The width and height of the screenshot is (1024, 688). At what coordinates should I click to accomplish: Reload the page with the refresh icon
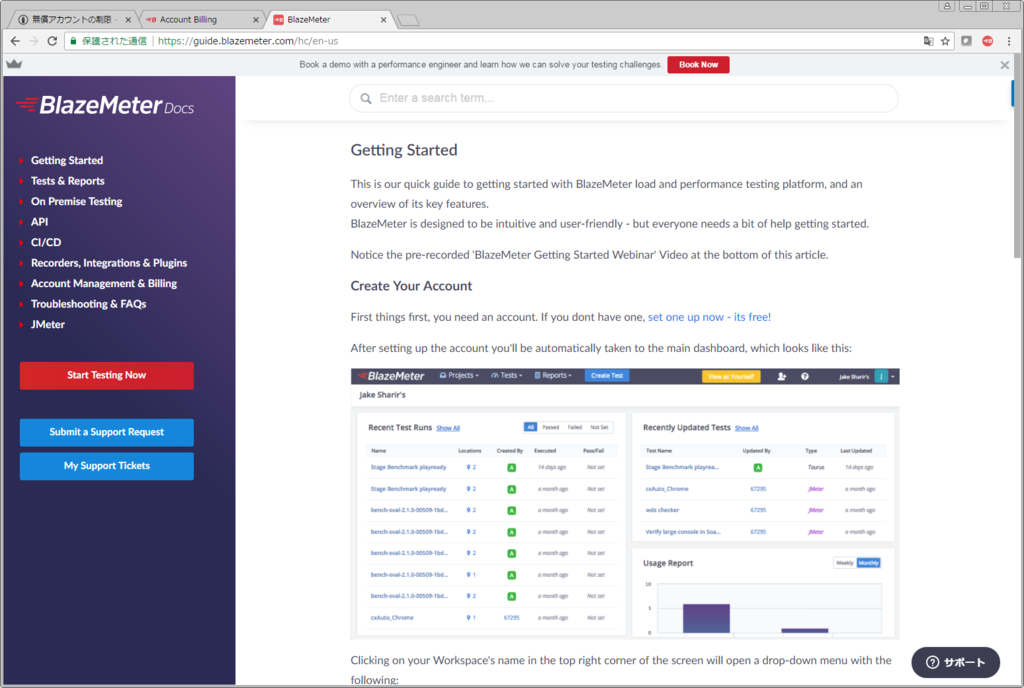[x=52, y=41]
